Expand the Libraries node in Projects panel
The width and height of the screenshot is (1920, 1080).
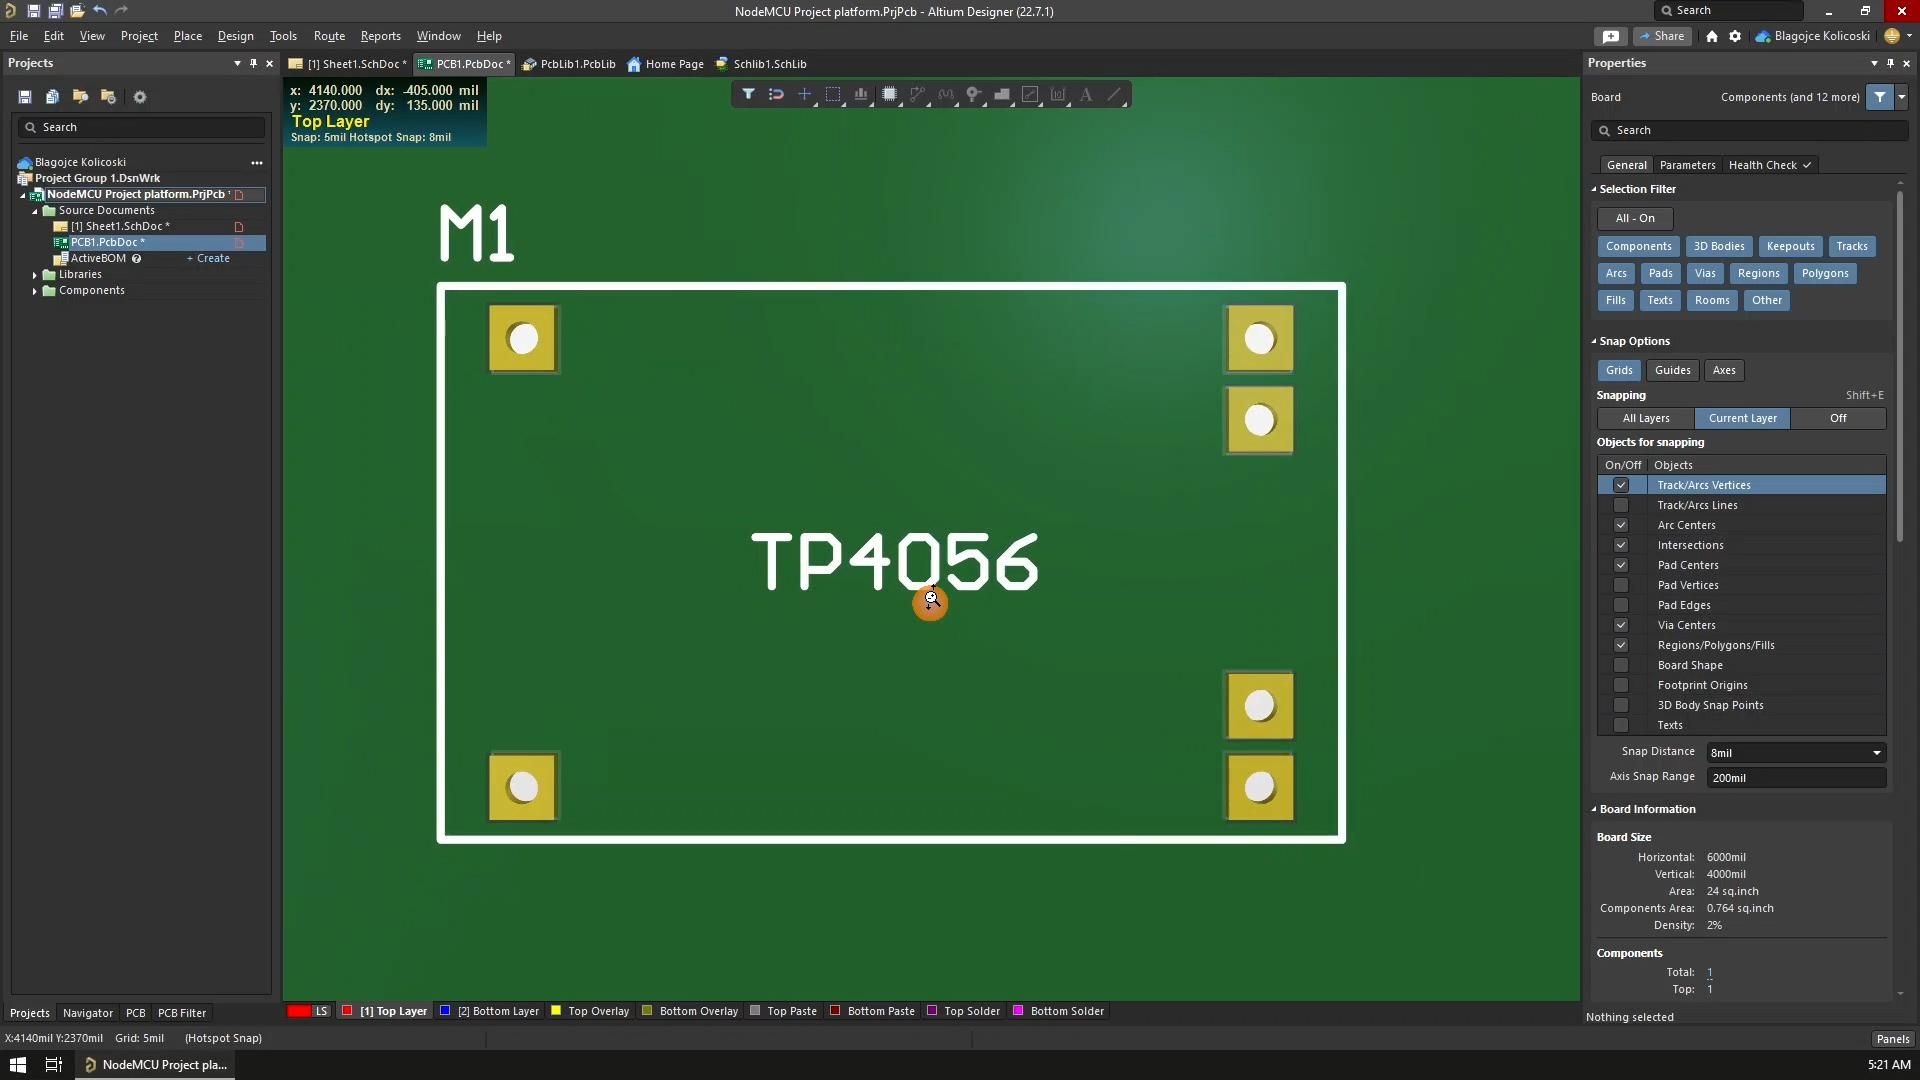click(34, 274)
